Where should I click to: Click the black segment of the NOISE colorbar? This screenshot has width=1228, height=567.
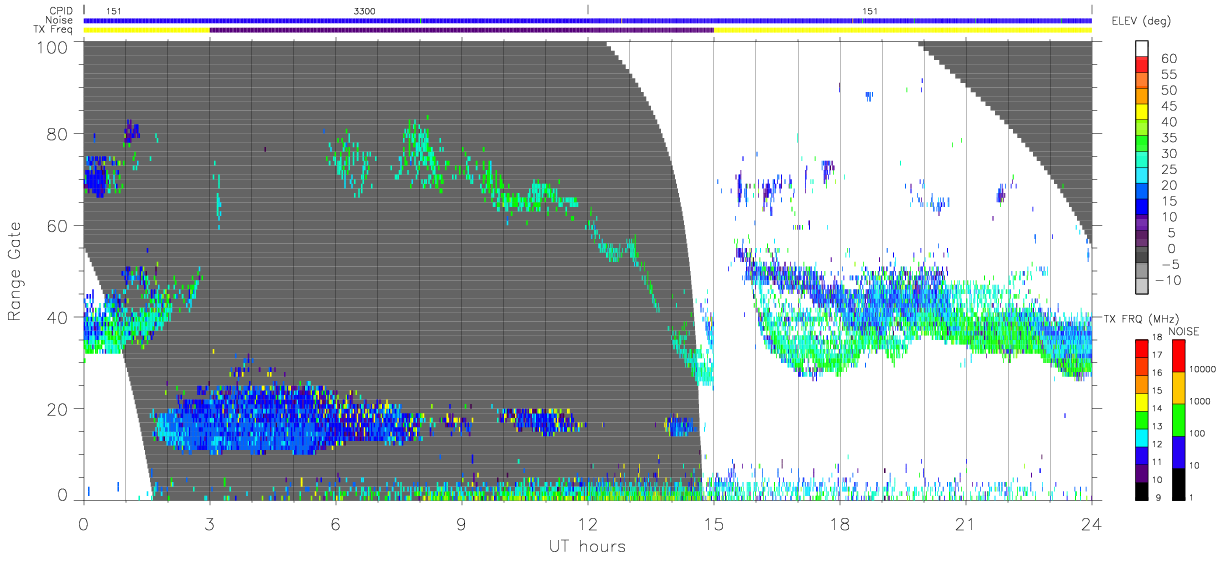pyautogui.click(x=1178, y=485)
